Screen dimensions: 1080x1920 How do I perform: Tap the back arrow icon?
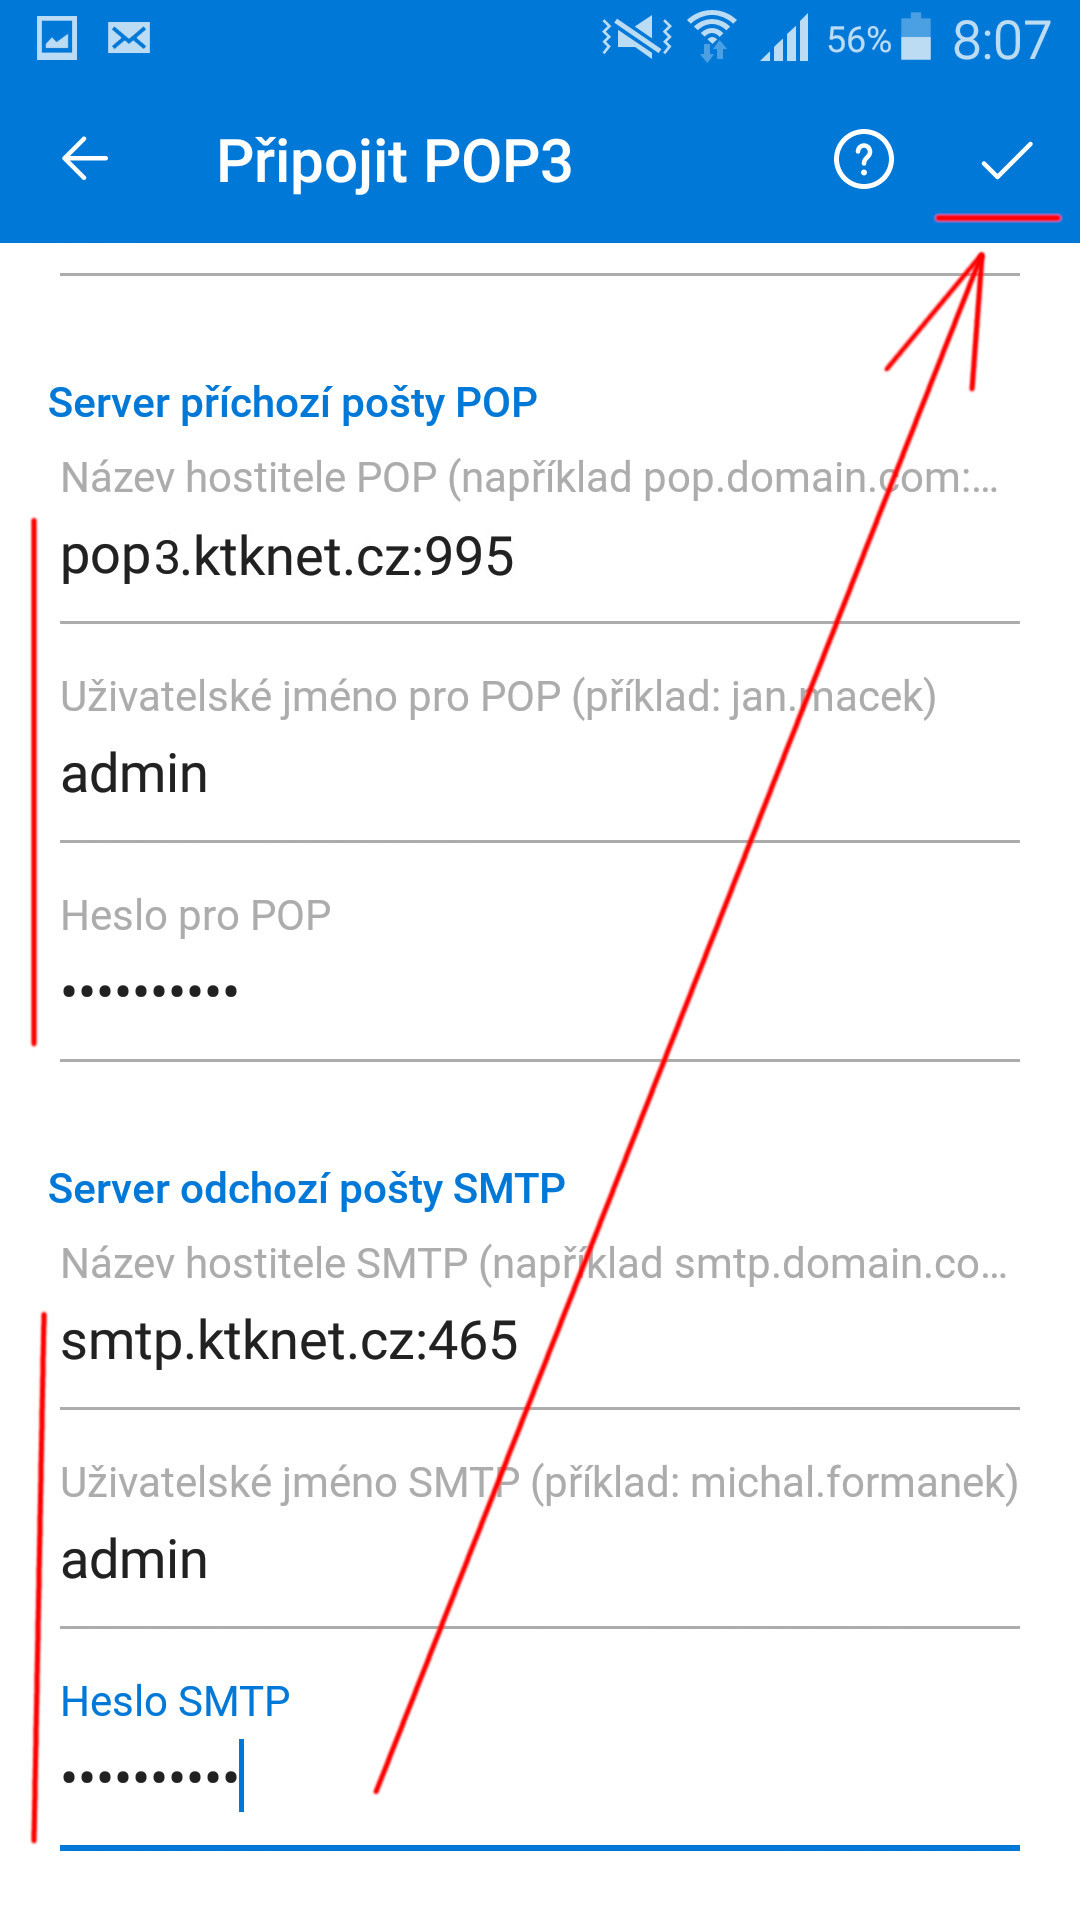pyautogui.click(x=85, y=160)
